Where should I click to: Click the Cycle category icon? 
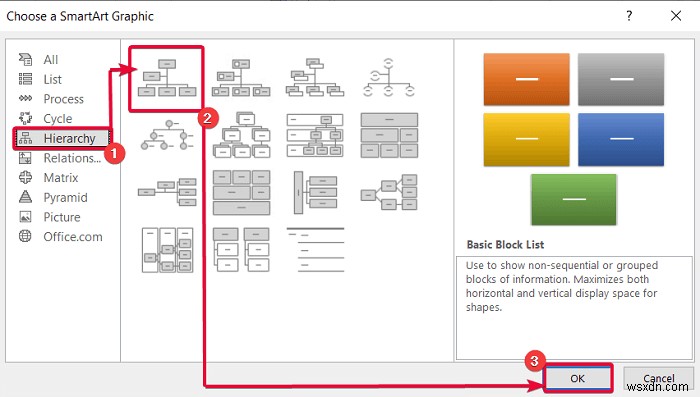(25, 118)
